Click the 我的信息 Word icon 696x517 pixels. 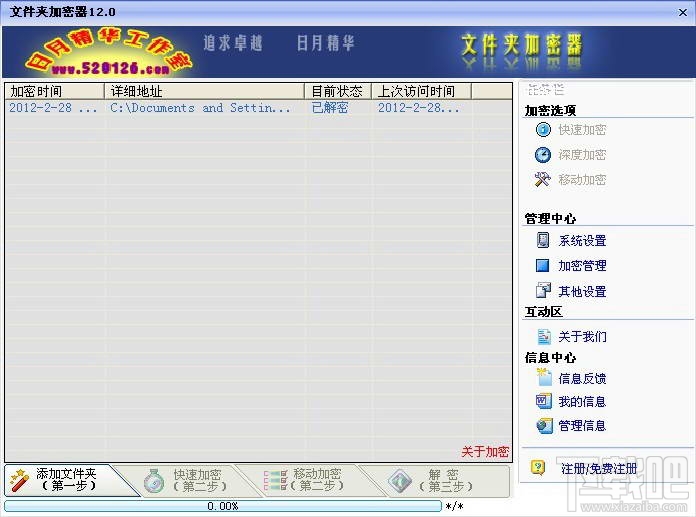pyautogui.click(x=543, y=401)
